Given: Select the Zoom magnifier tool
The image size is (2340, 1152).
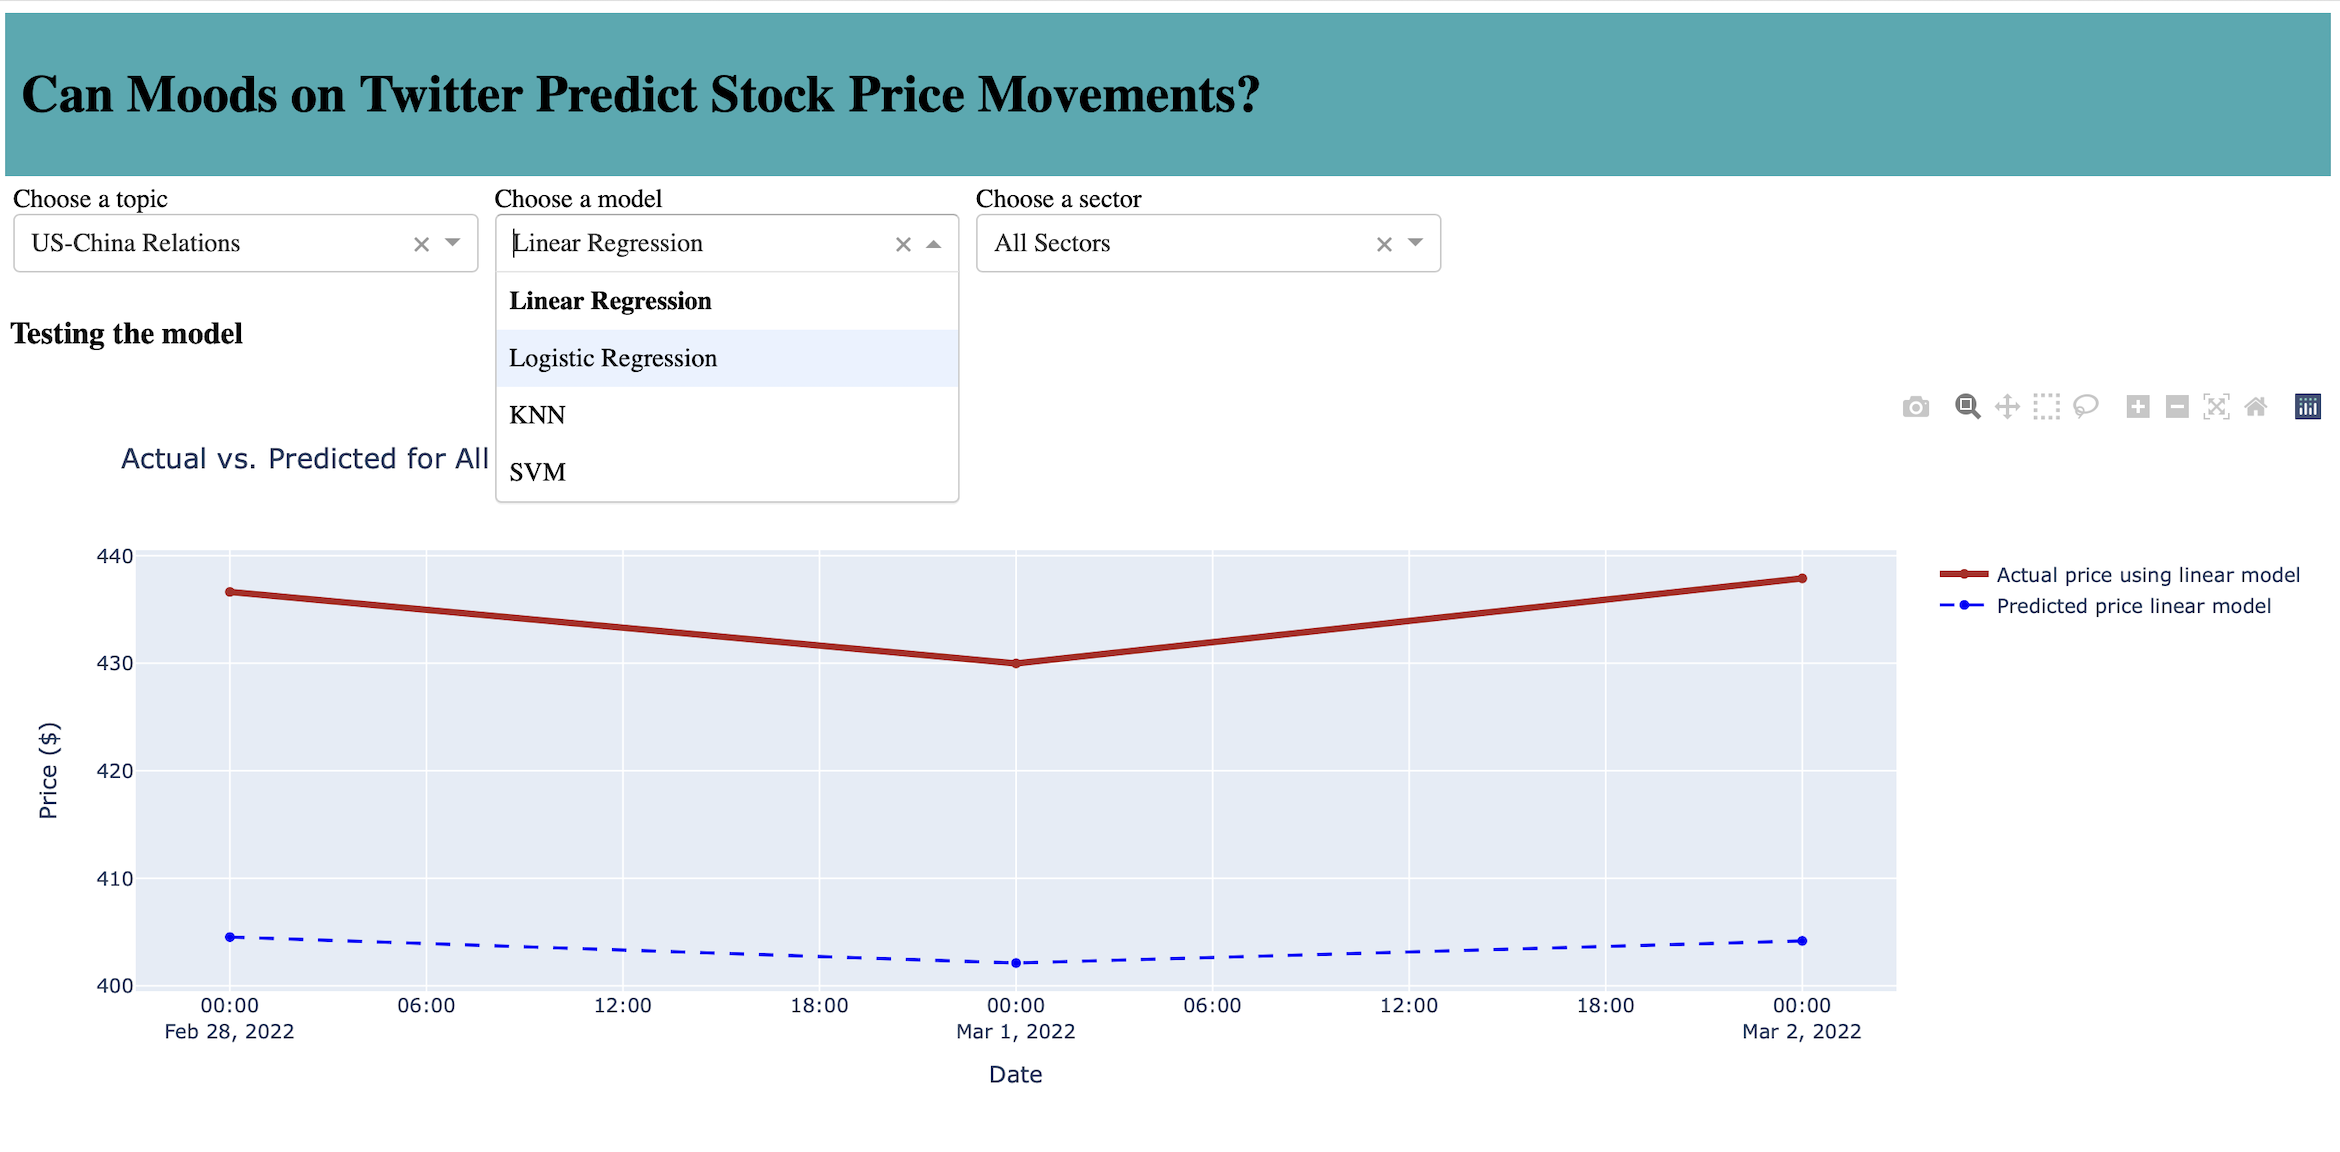Looking at the screenshot, I should [1967, 407].
